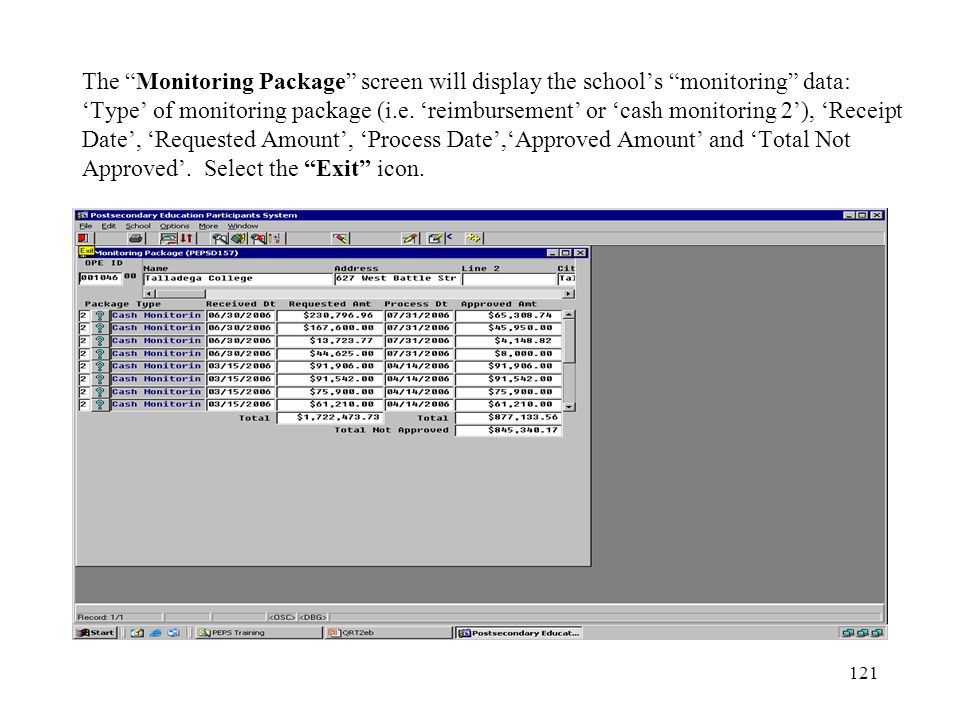
Task: Click the package list scroll up arrow
Action: [569, 315]
